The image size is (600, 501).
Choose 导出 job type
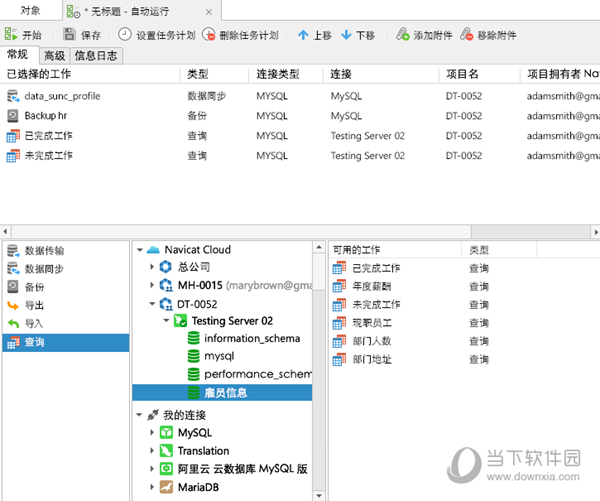[66, 305]
